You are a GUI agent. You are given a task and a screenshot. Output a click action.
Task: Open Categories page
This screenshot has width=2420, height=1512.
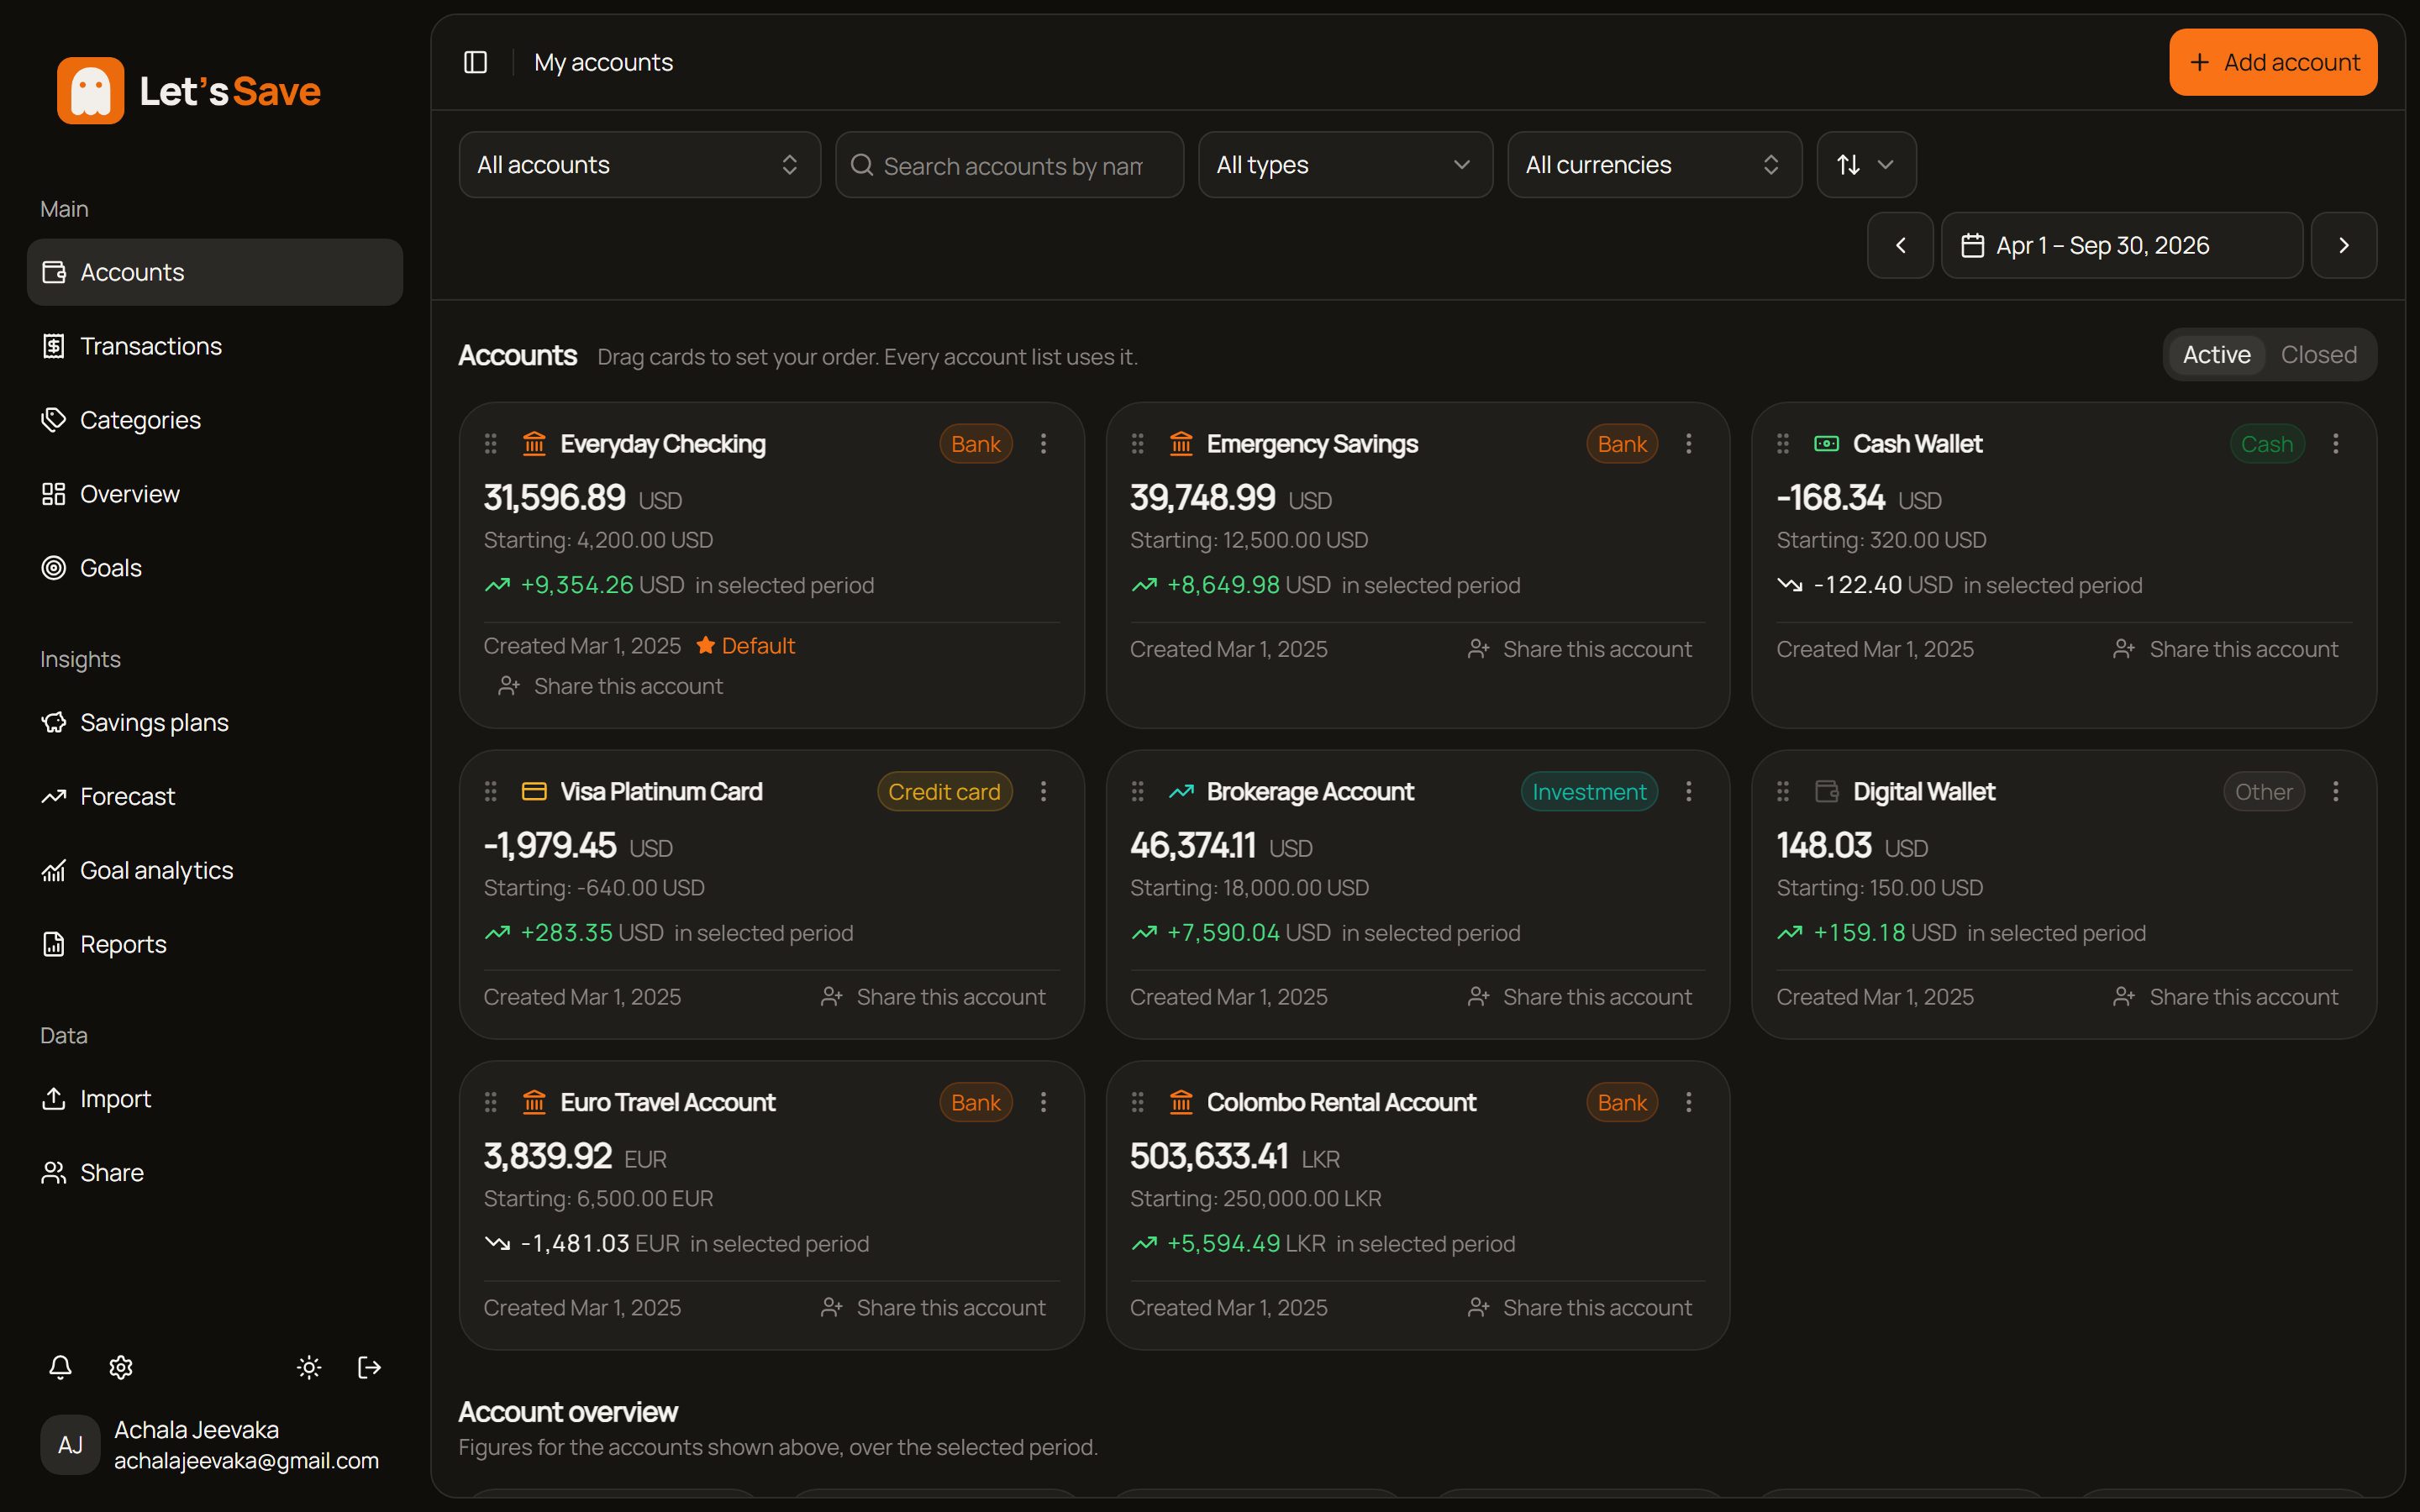coord(214,420)
